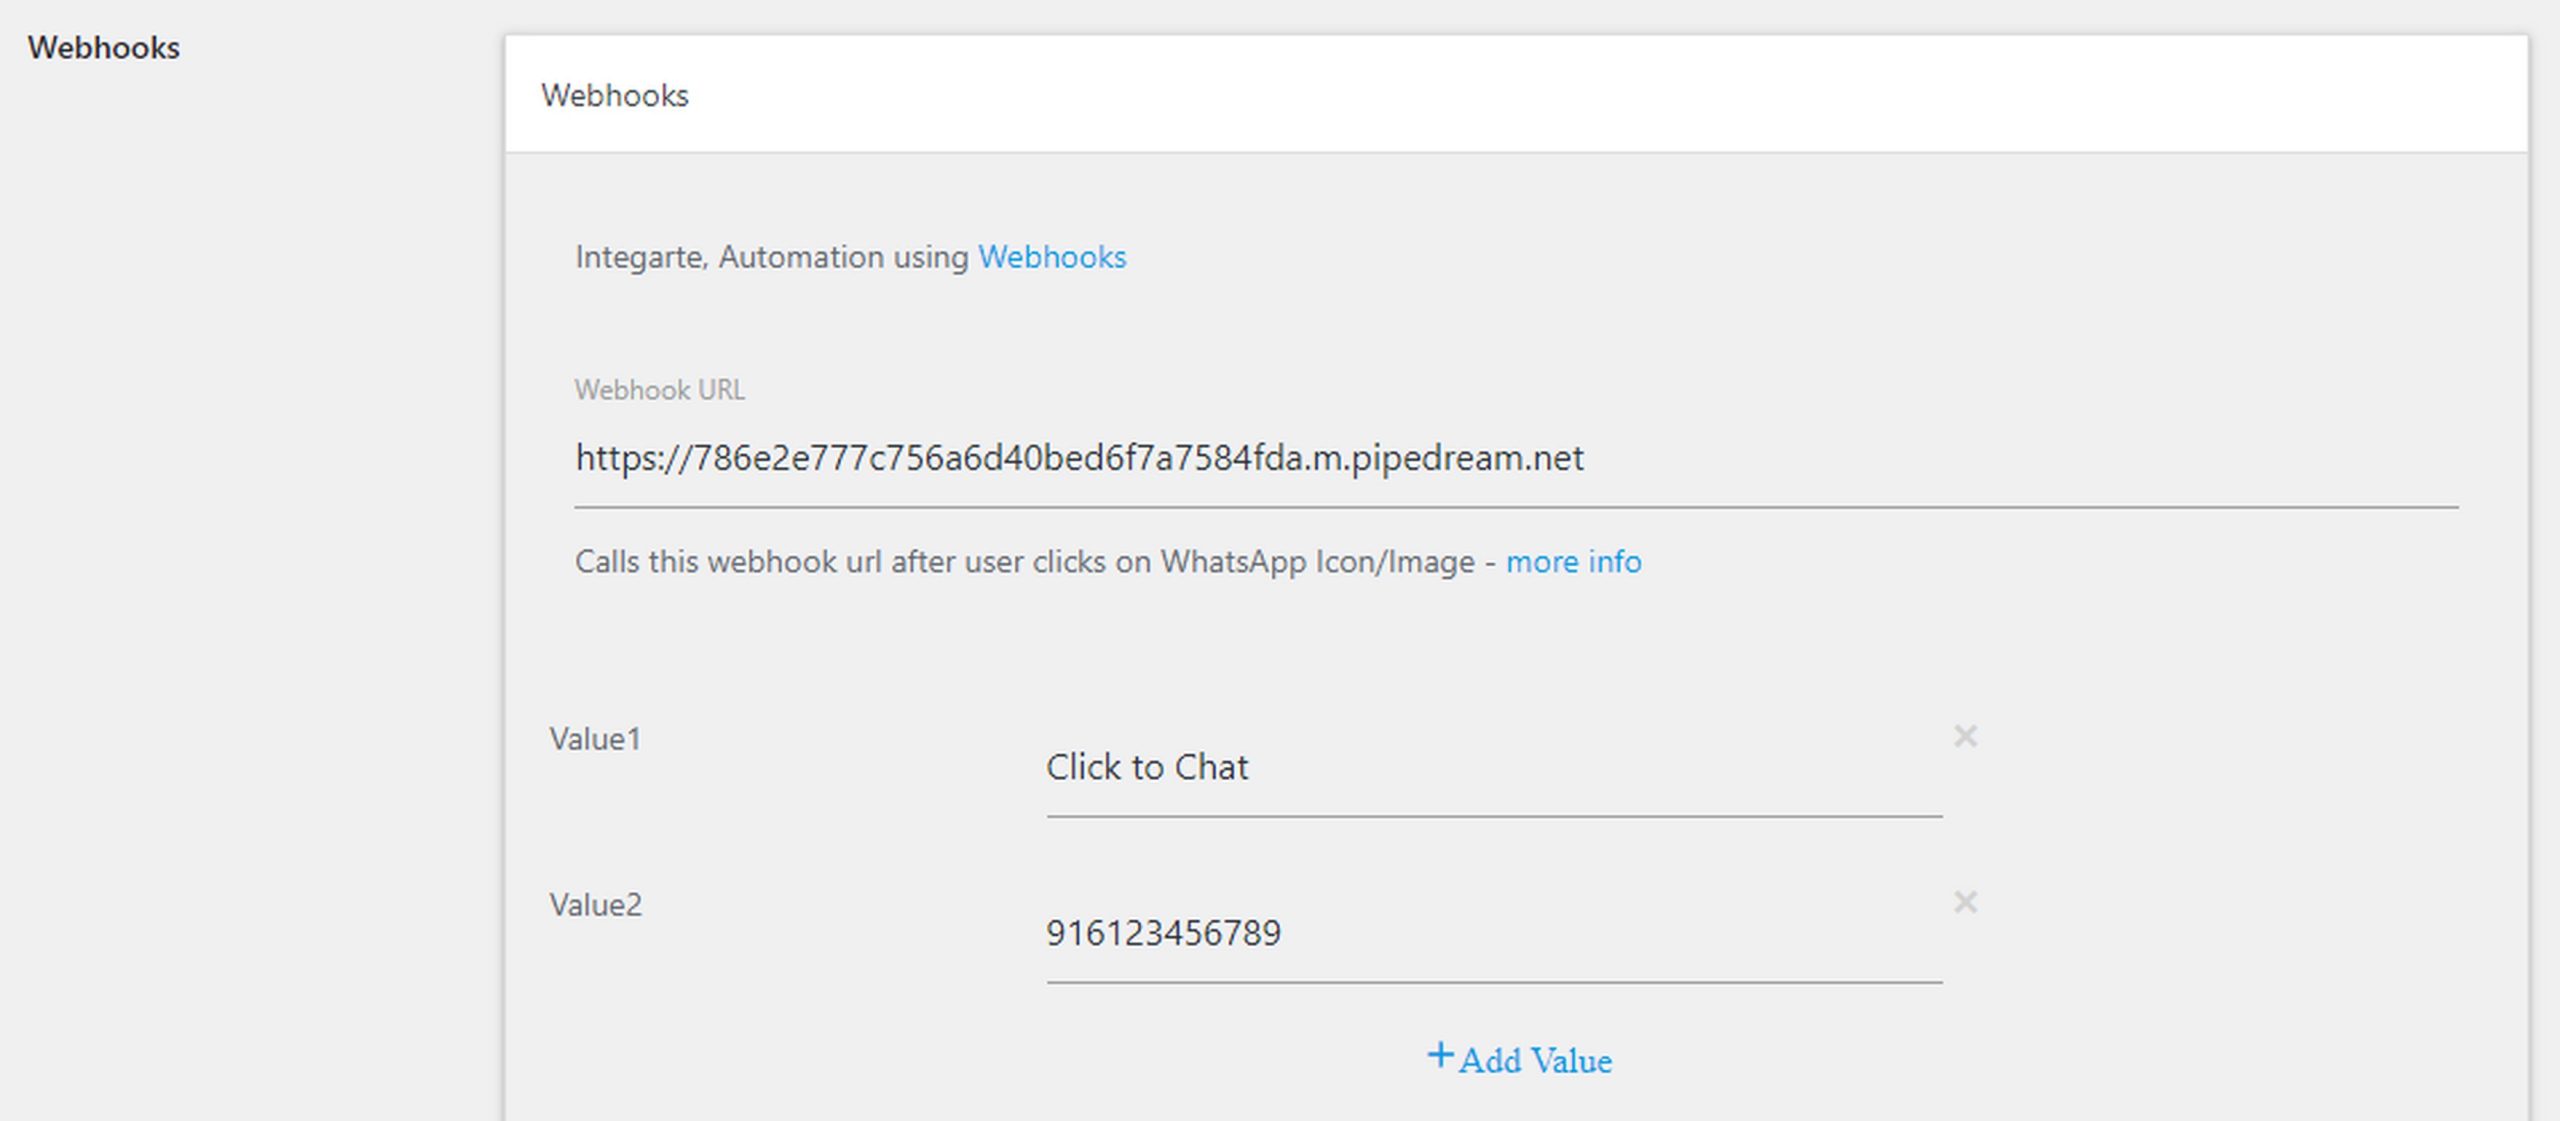Open the 'more info' link
The width and height of the screenshot is (2560, 1121).
tap(1573, 562)
